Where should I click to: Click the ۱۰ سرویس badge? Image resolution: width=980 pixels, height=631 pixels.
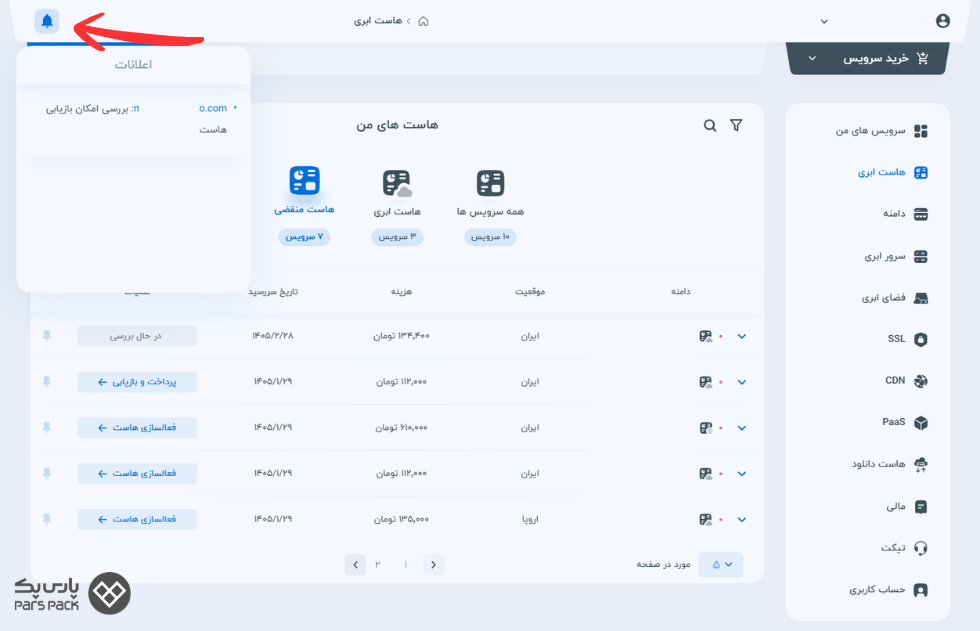point(490,237)
